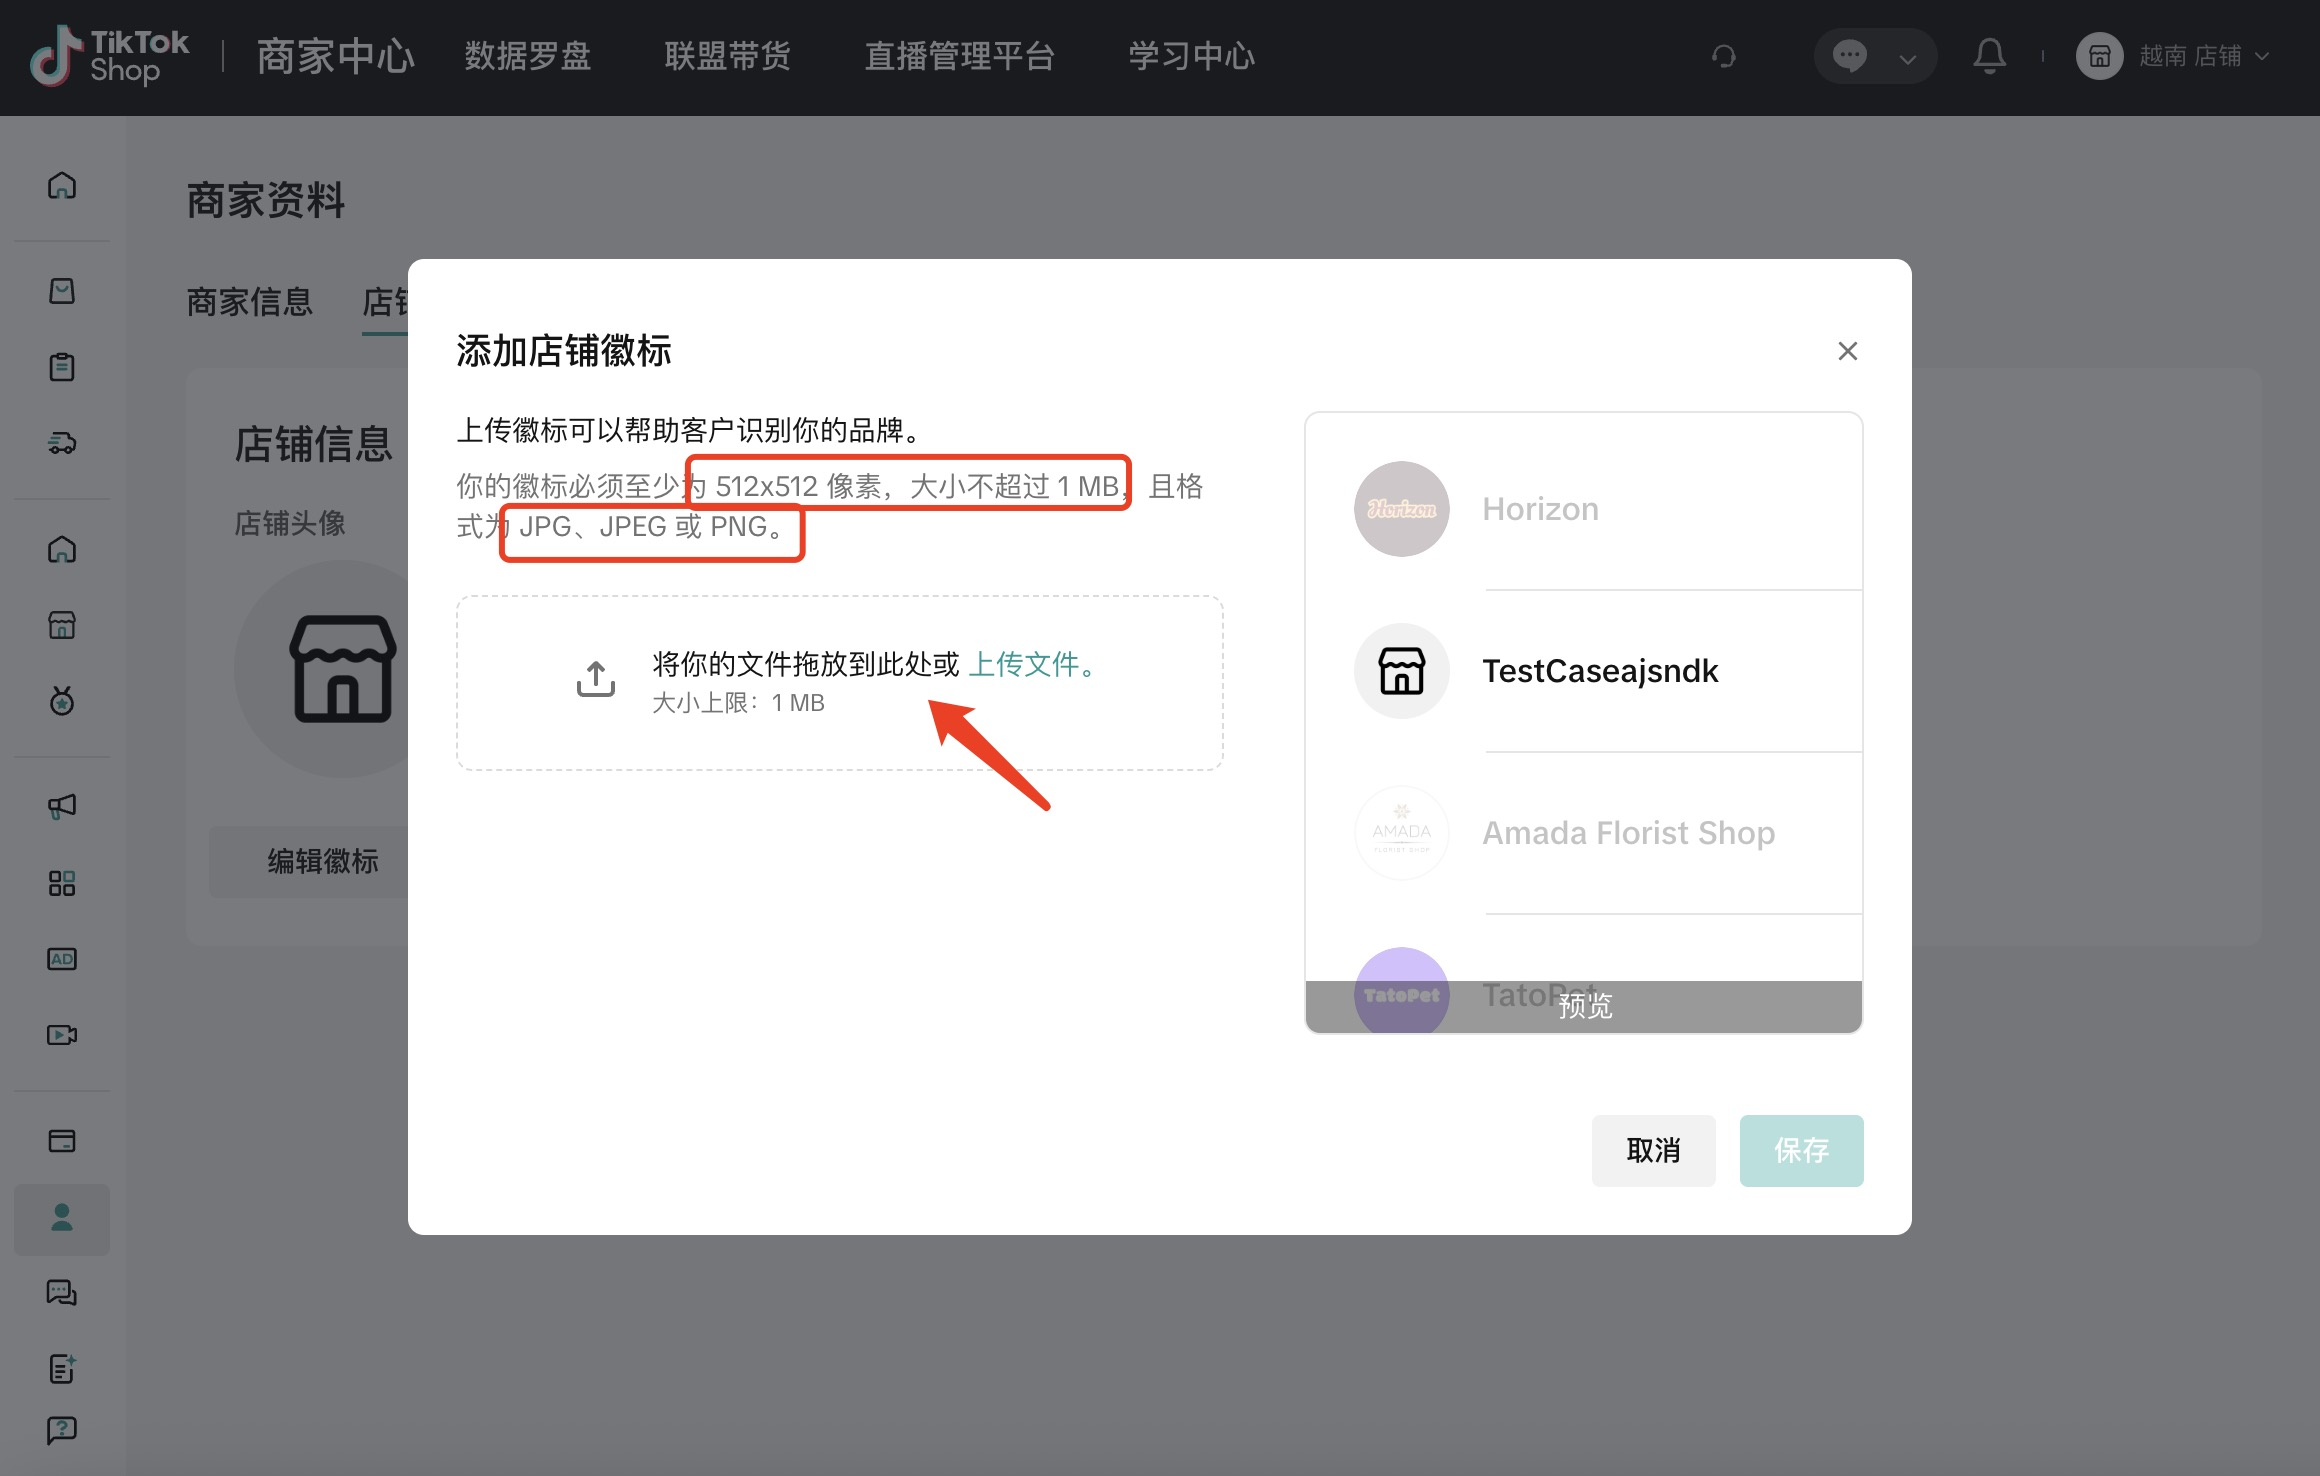Click the AD advertising sidebar icon
Image resolution: width=2320 pixels, height=1476 pixels.
coord(62,959)
